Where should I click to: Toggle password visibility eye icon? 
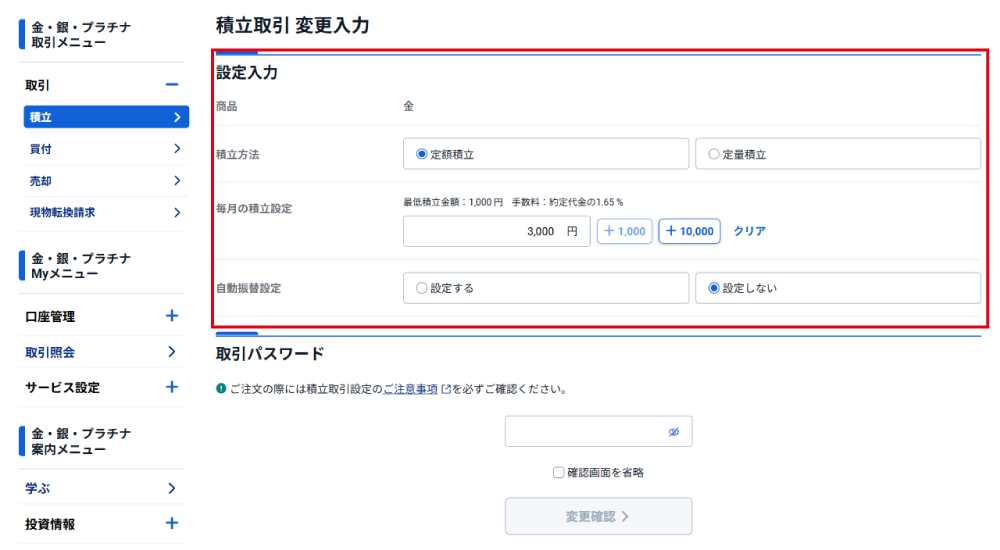coord(674,432)
